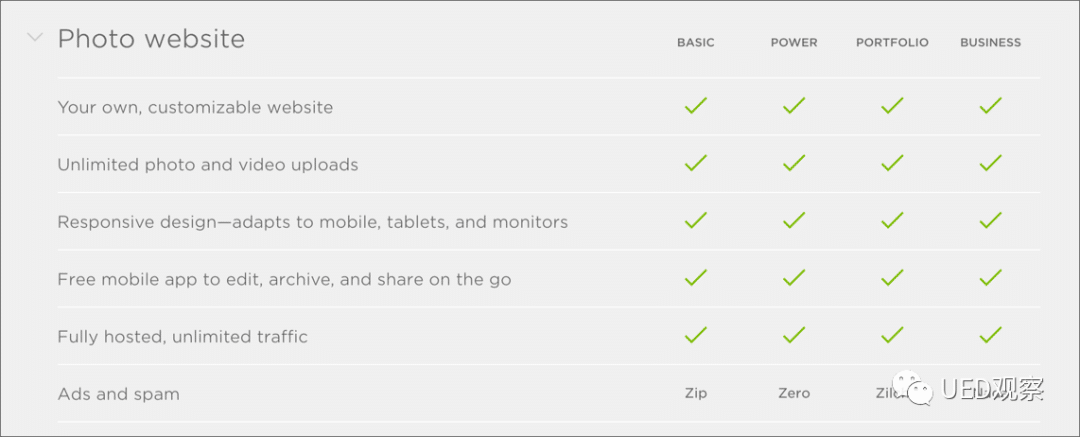This screenshot has height=437, width=1080.
Task: Click 'Your own, customizable website' row label
Action: (x=195, y=108)
